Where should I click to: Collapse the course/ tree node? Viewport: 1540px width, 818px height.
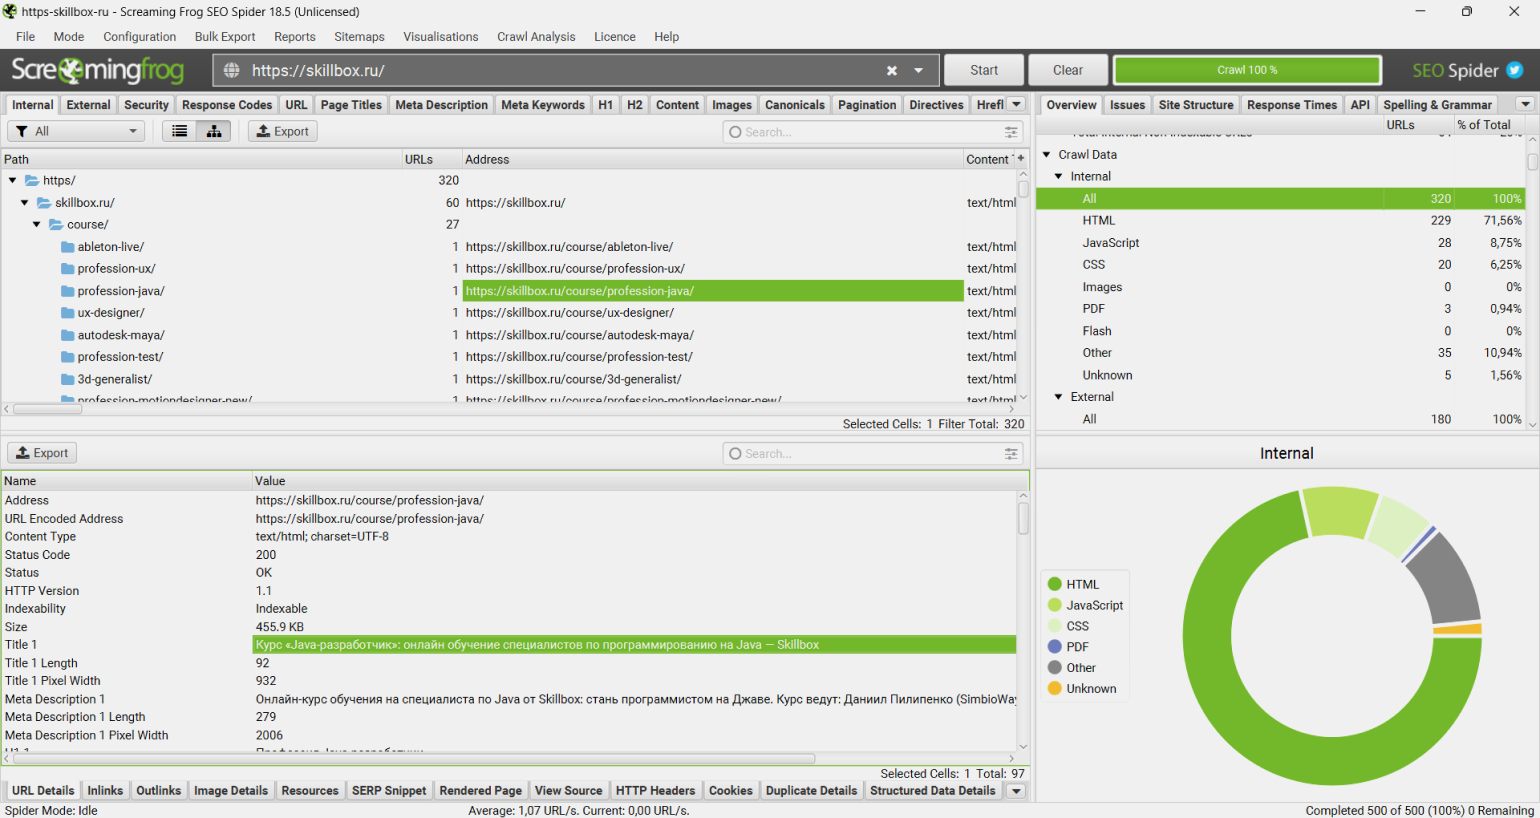coord(37,225)
